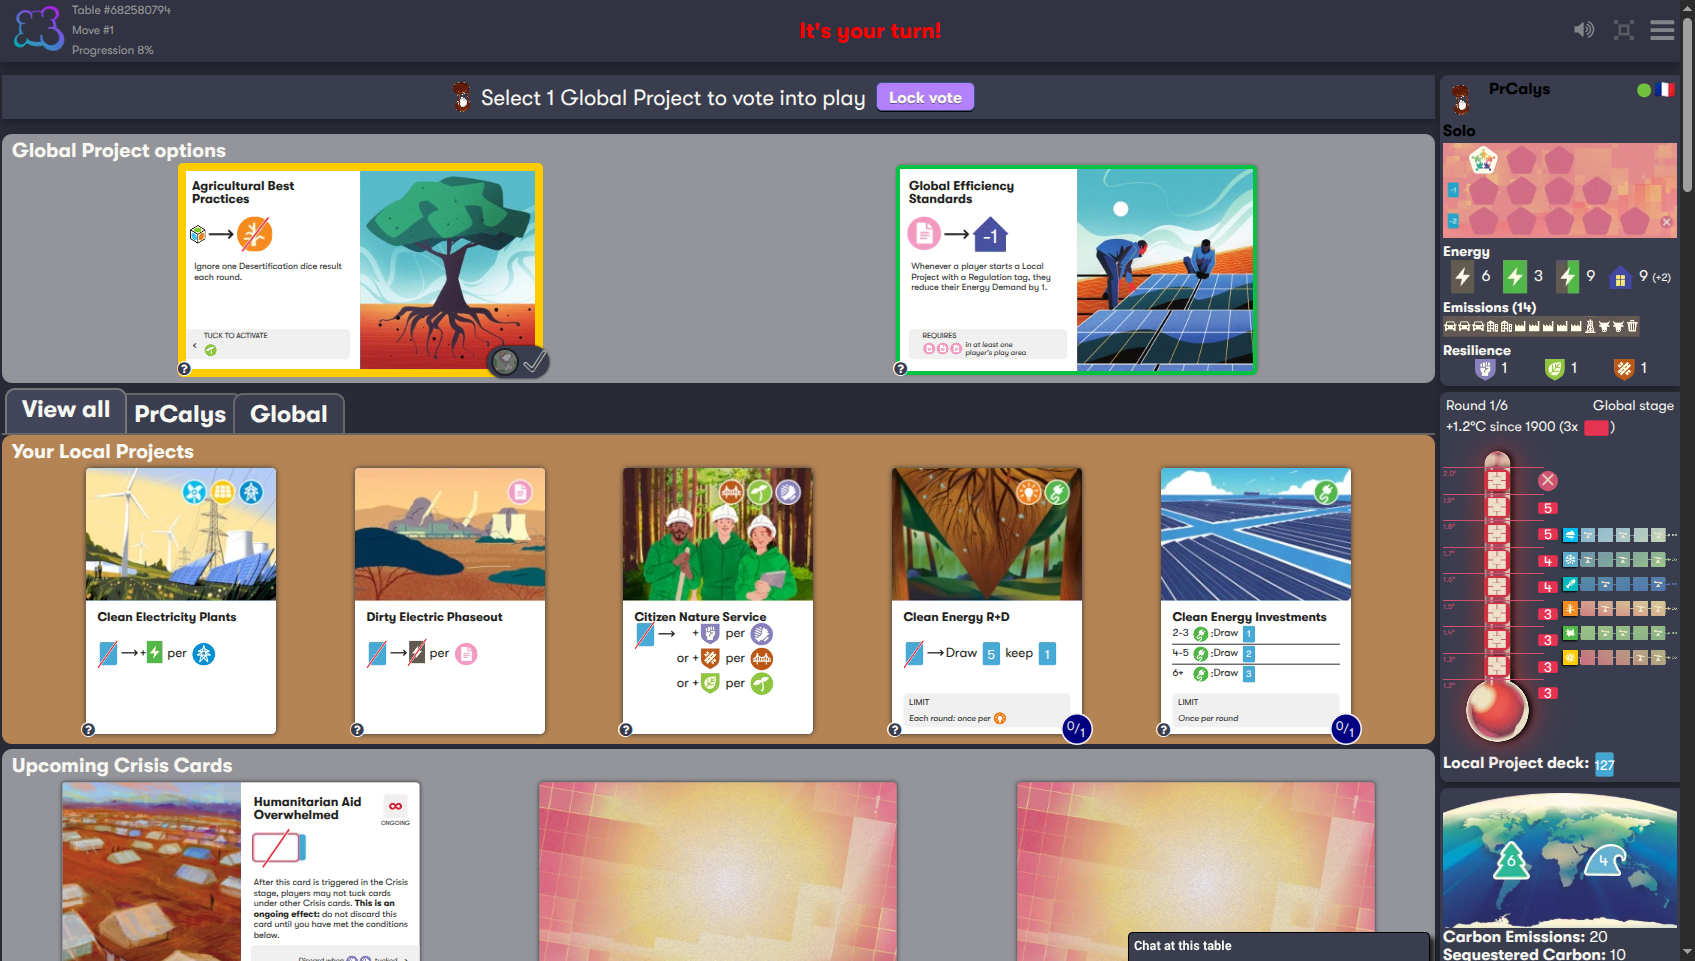
Task: Select the Citizen Nature Service card
Action: pos(718,601)
